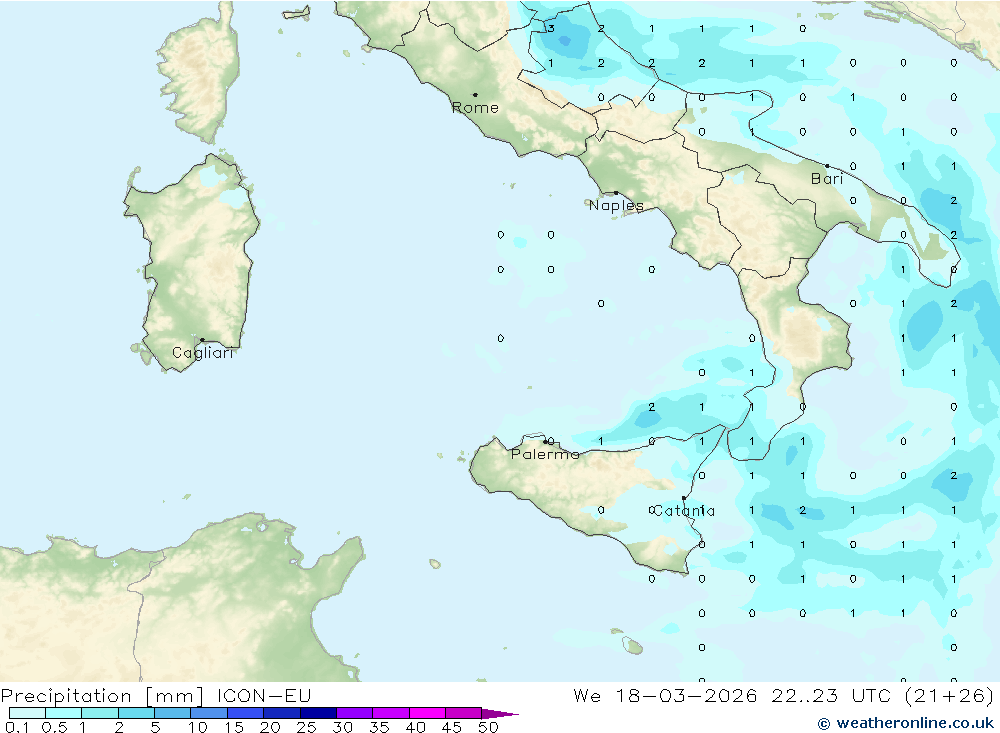The width and height of the screenshot is (1000, 733).
Task: Pick the 0.1–0.5 mm legend swatch
Action: (x=27, y=713)
